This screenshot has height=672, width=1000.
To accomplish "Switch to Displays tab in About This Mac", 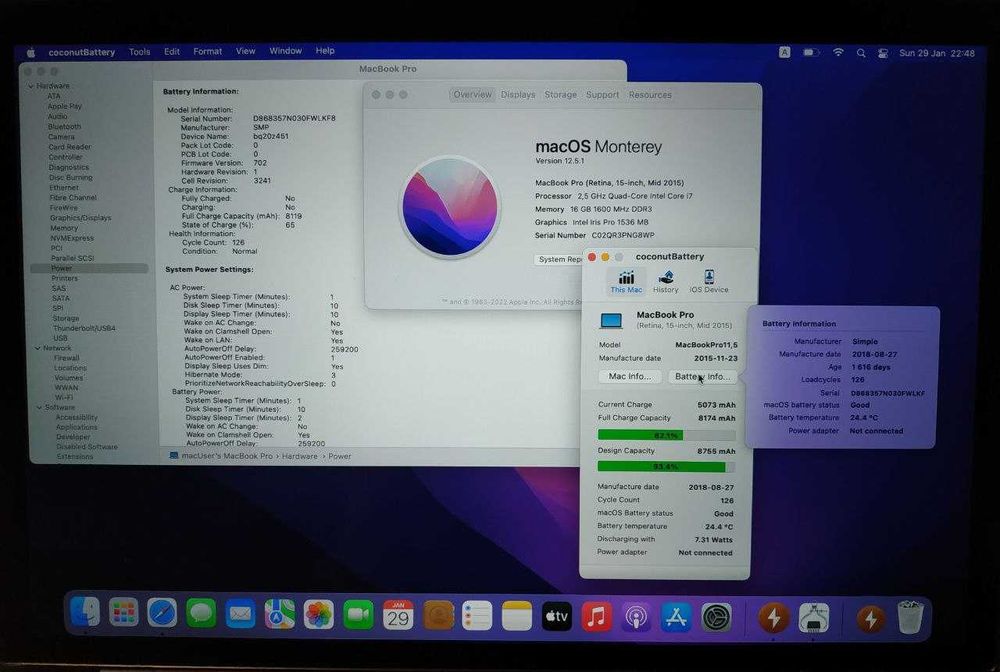I will point(518,94).
